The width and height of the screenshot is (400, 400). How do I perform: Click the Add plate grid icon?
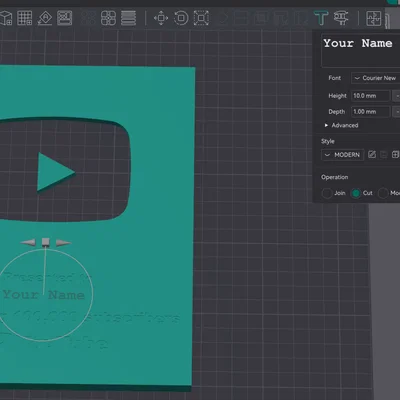25,18
